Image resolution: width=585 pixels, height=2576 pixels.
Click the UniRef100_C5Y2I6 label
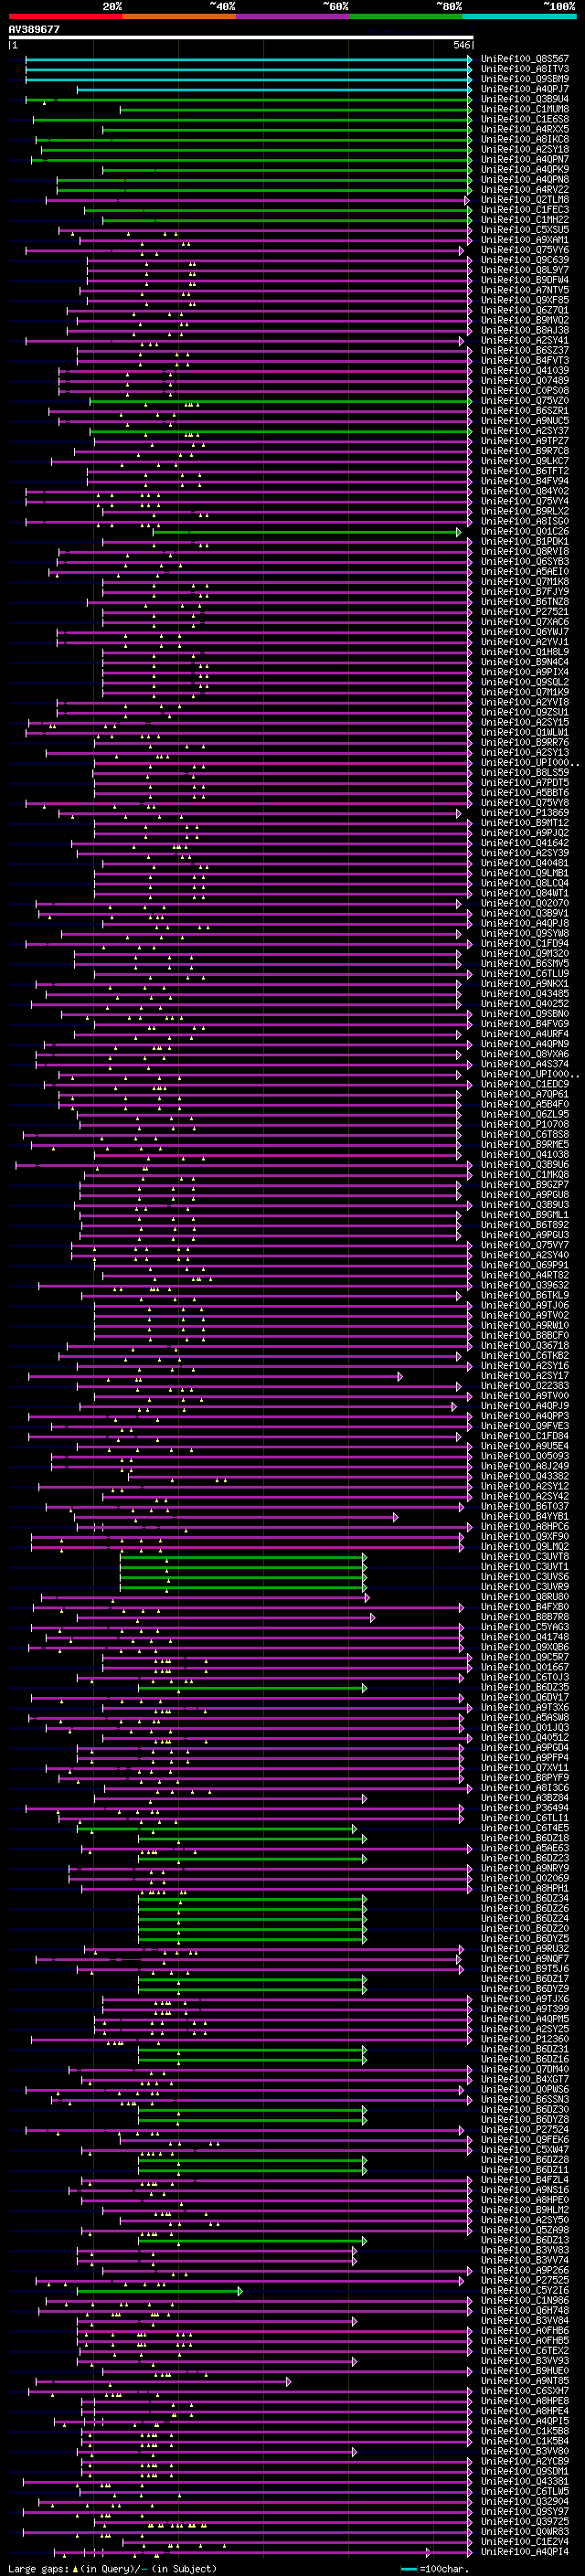525,2289
